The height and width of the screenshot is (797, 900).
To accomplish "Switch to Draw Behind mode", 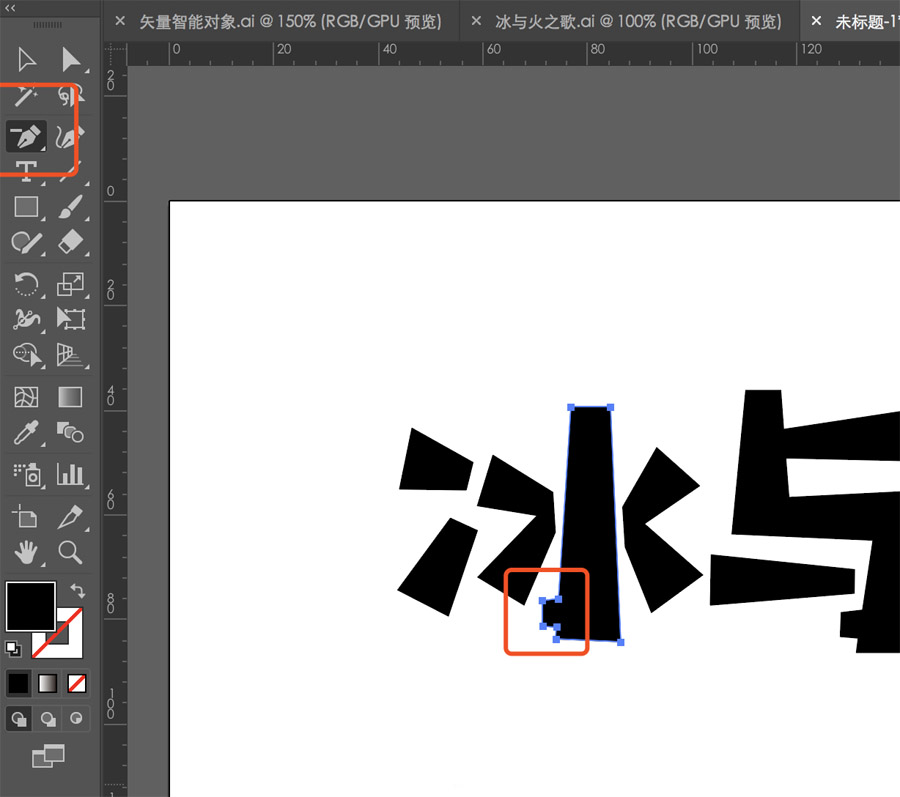I will pos(48,718).
